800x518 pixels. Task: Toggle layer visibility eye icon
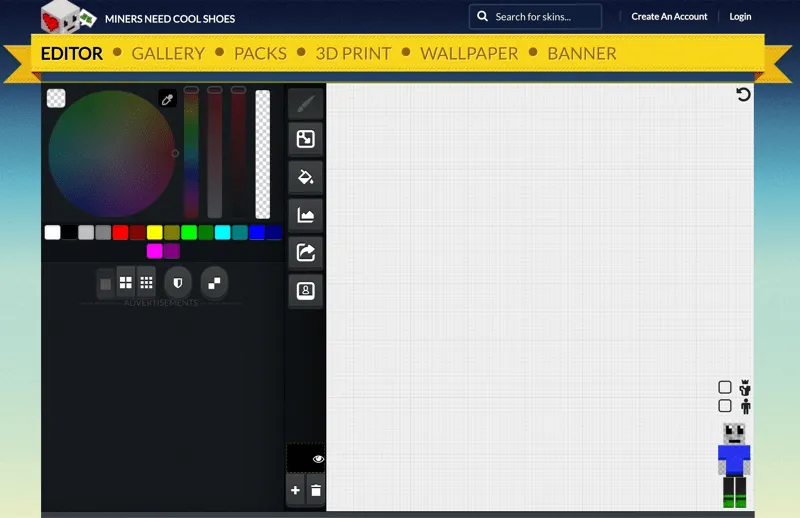click(x=318, y=459)
